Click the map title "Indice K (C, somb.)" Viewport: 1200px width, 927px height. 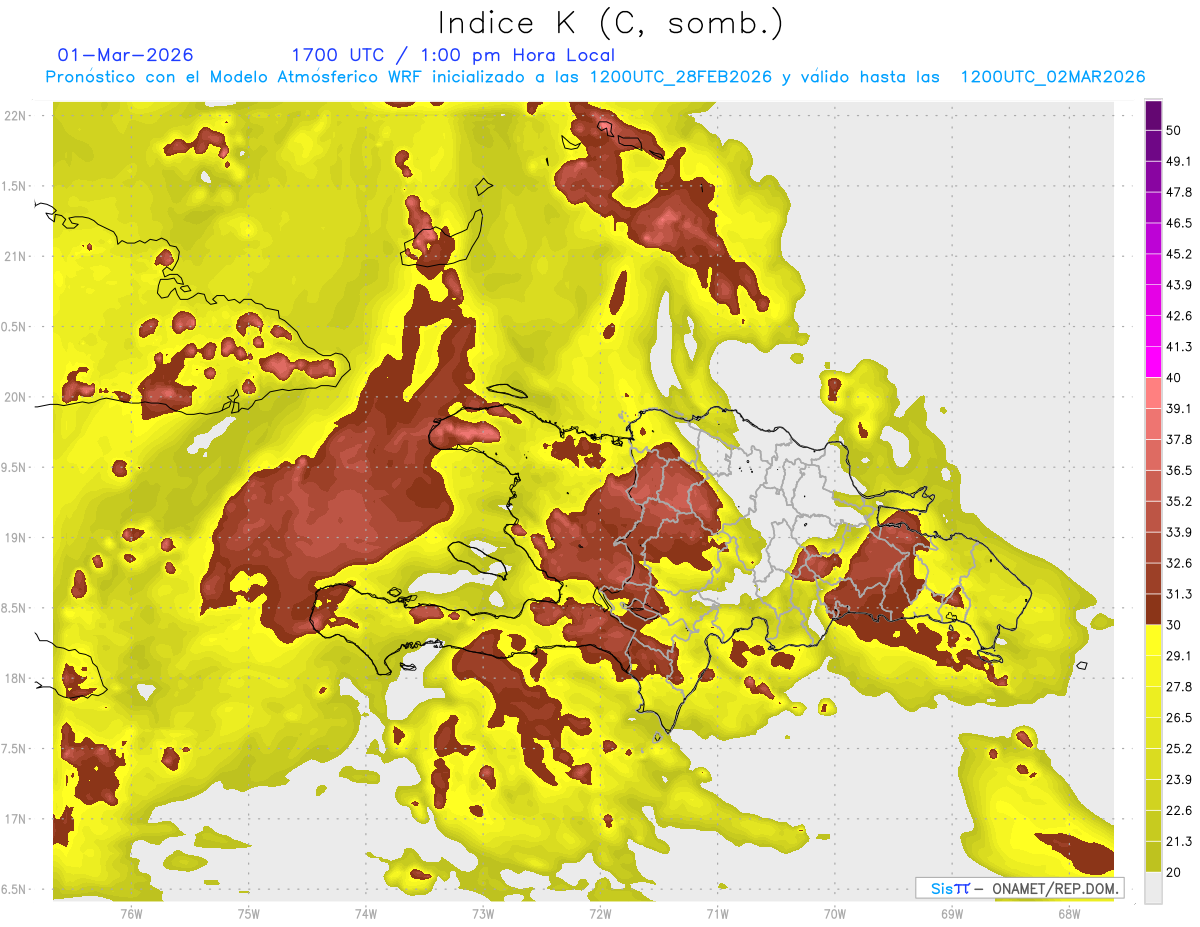click(611, 23)
